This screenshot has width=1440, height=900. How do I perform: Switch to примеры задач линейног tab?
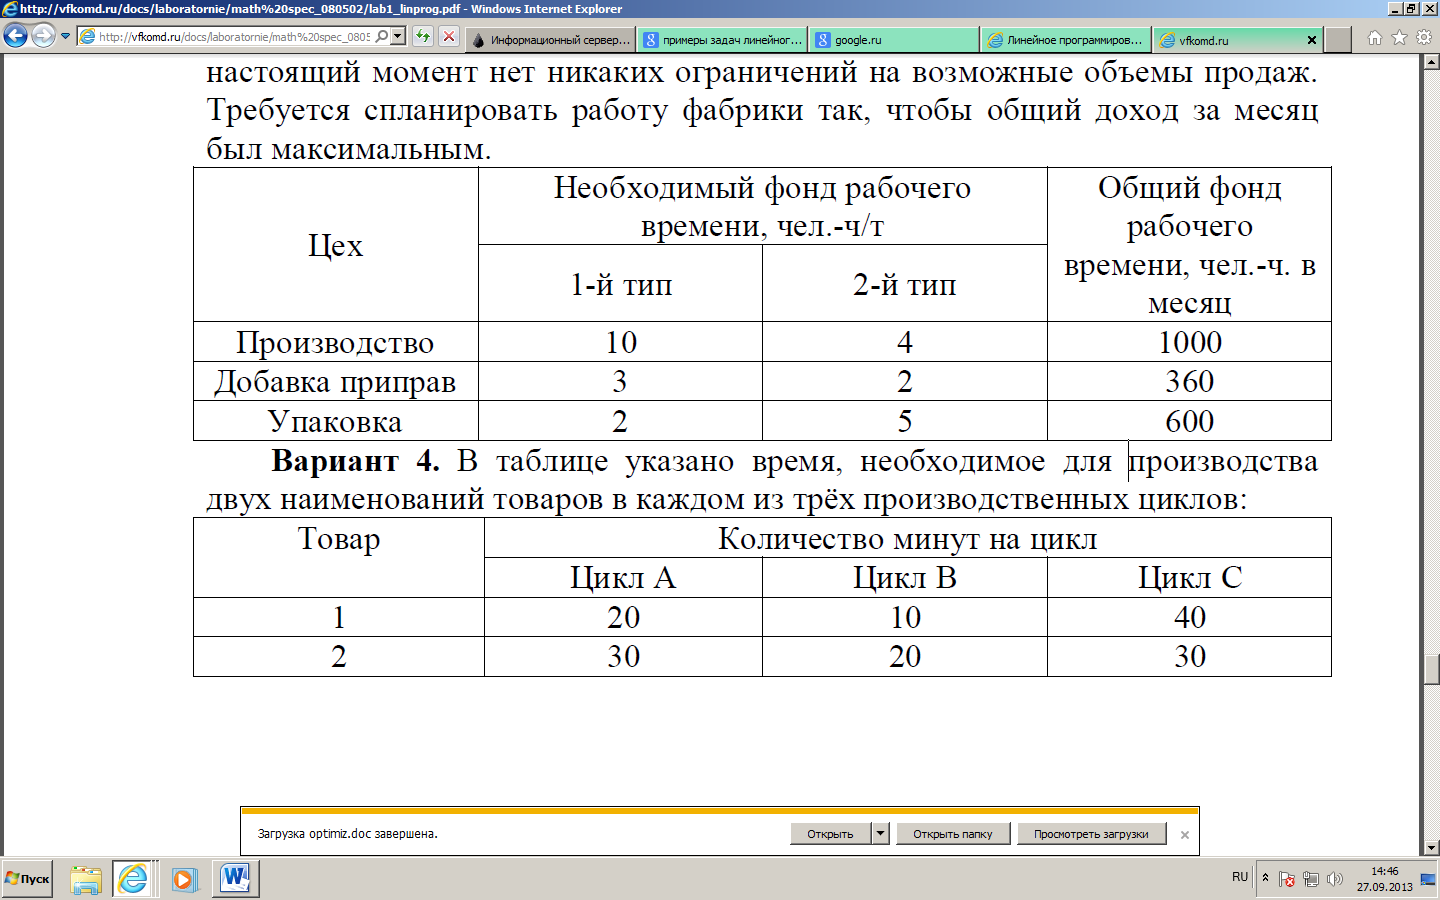723,40
